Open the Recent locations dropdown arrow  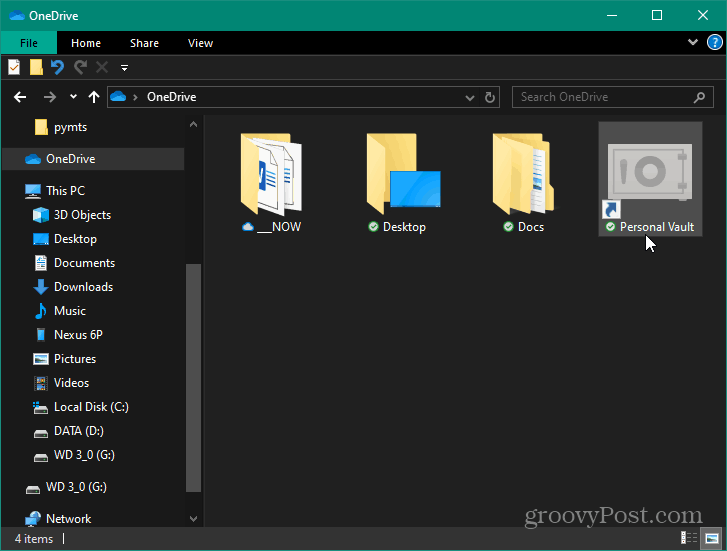pos(73,97)
